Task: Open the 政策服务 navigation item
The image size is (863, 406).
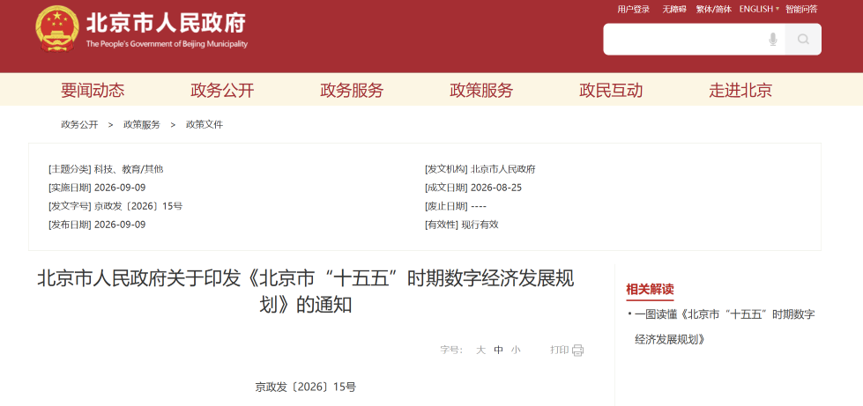Action: point(481,90)
